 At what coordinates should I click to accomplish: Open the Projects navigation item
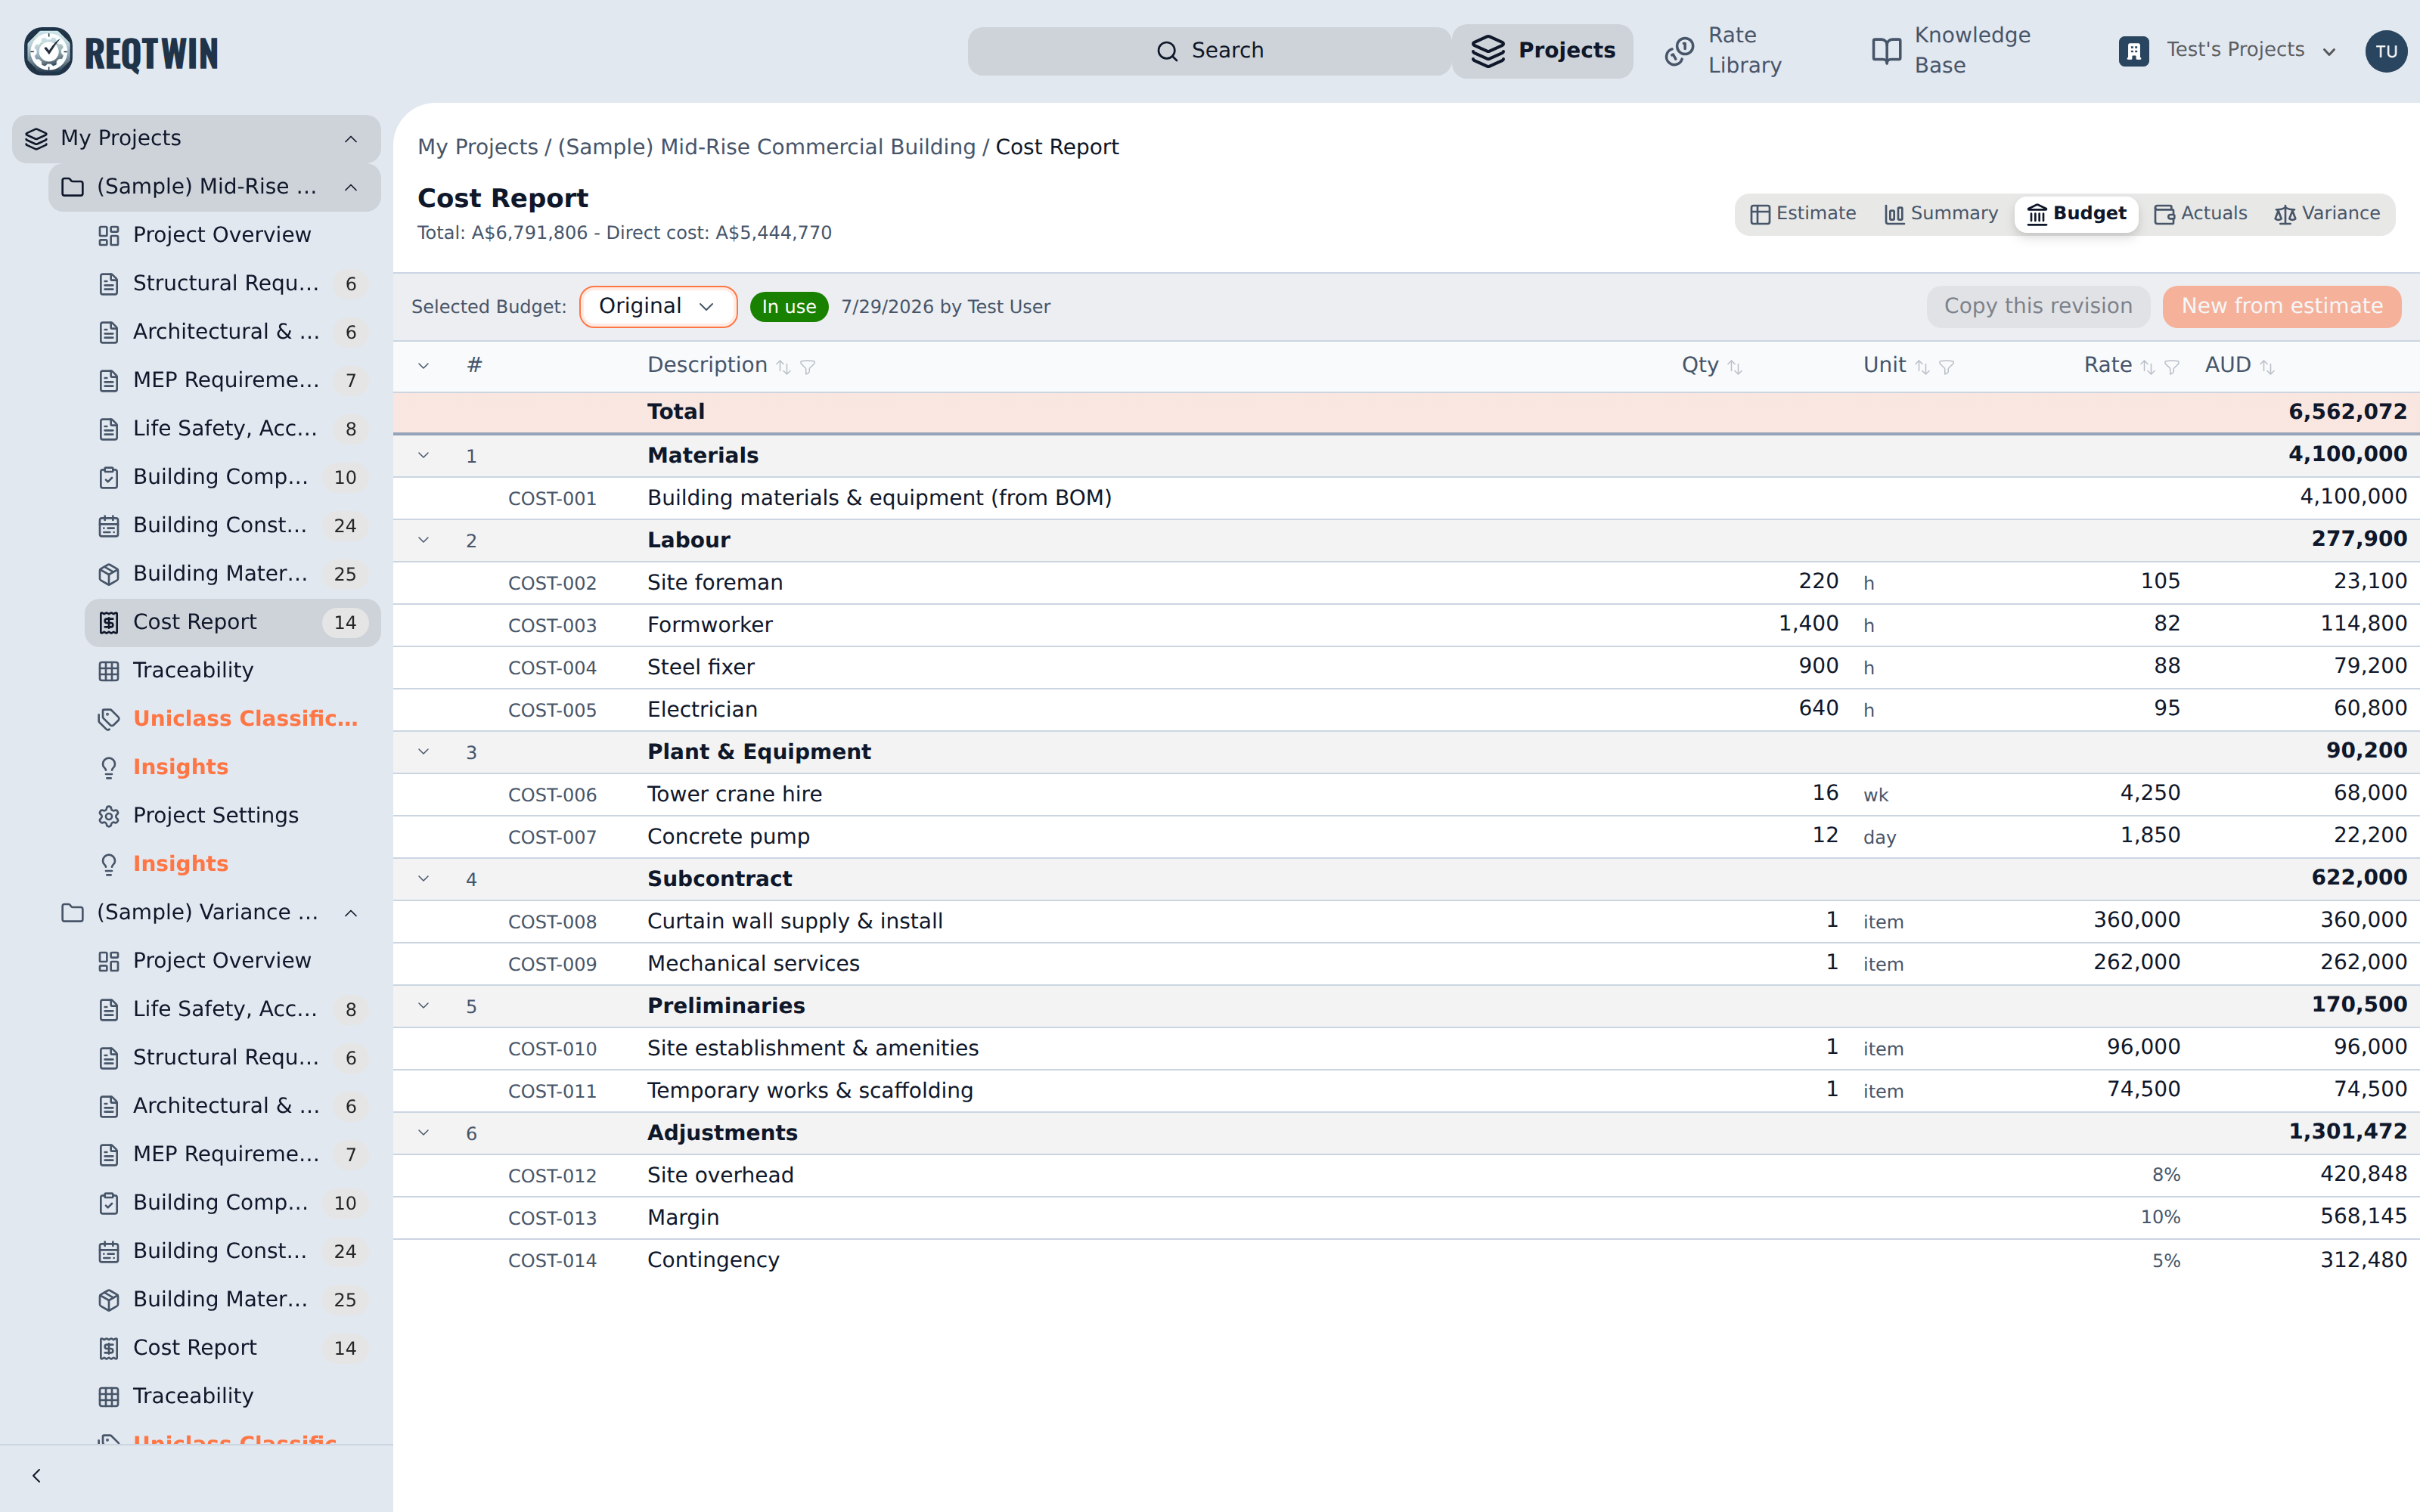1542,51
